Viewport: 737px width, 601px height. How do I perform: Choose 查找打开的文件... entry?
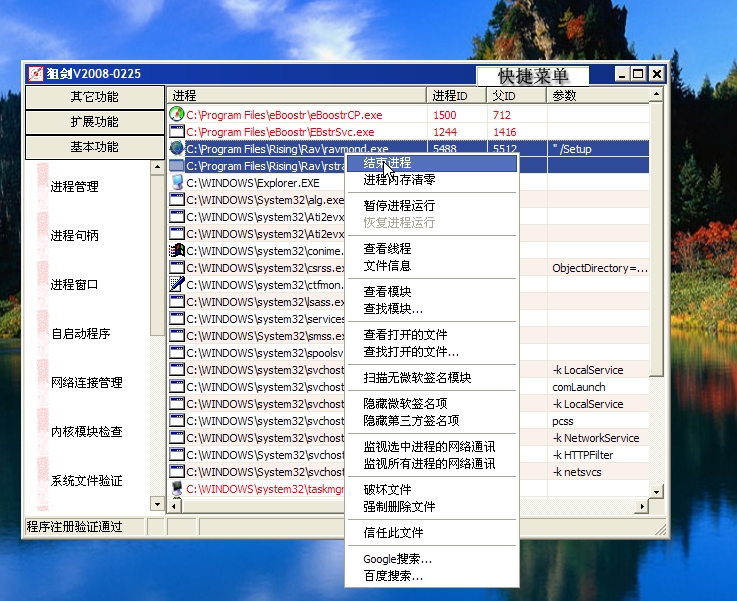[x=432, y=352]
